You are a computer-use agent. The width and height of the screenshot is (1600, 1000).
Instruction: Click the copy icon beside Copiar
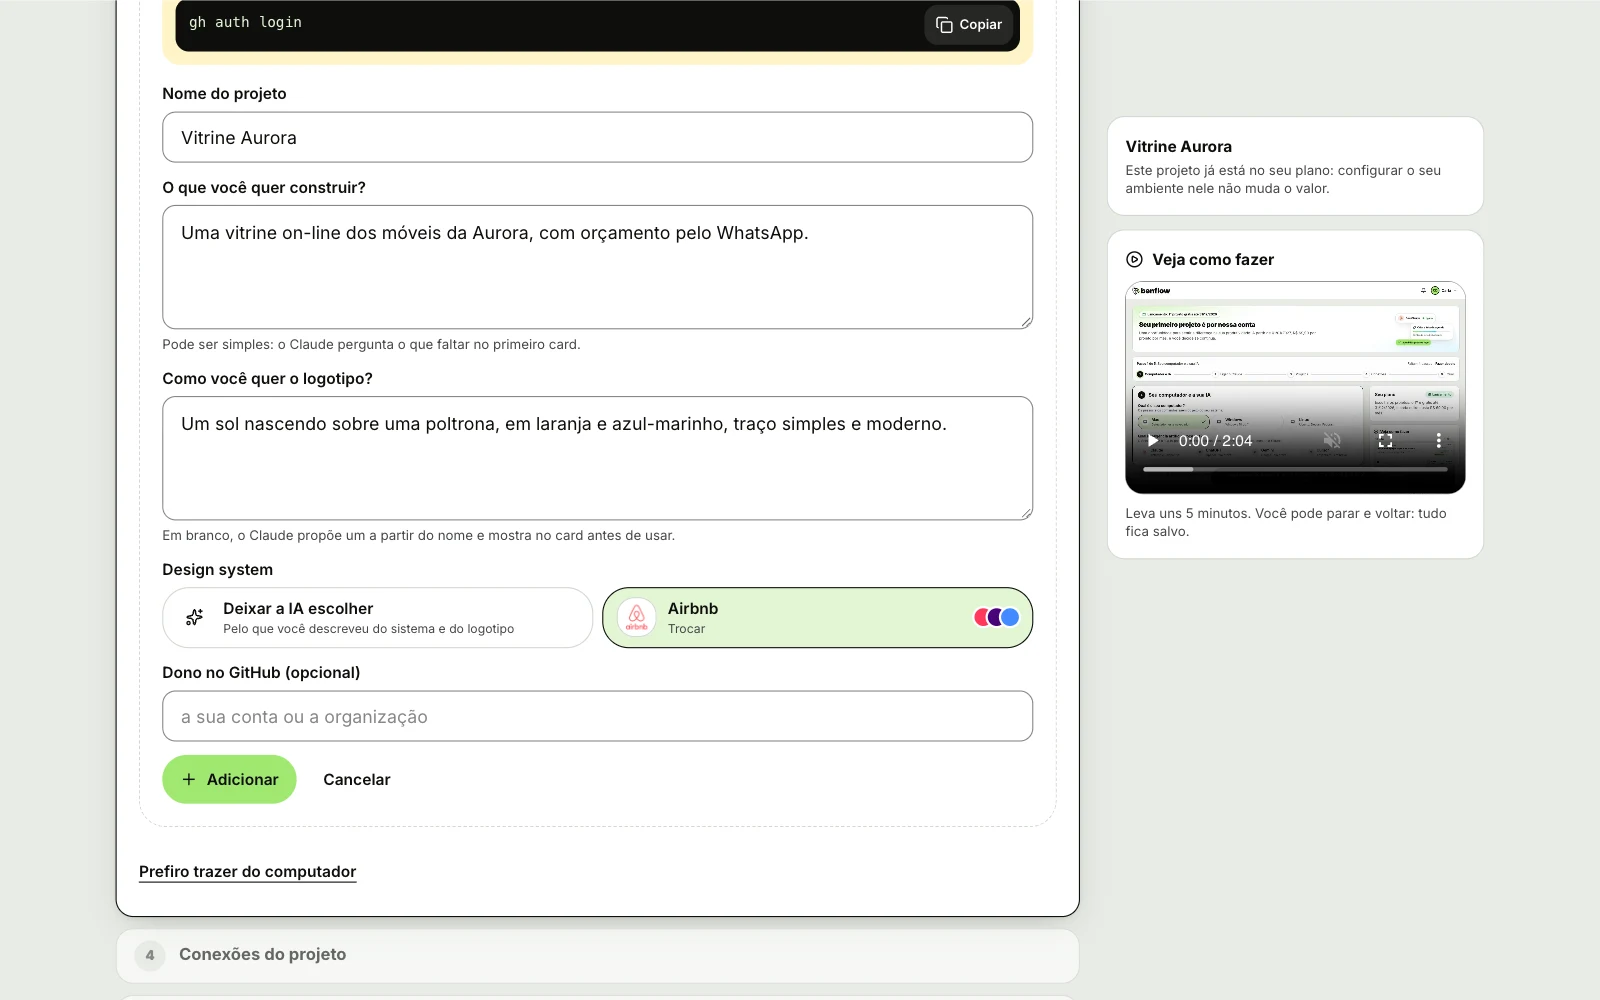click(944, 25)
